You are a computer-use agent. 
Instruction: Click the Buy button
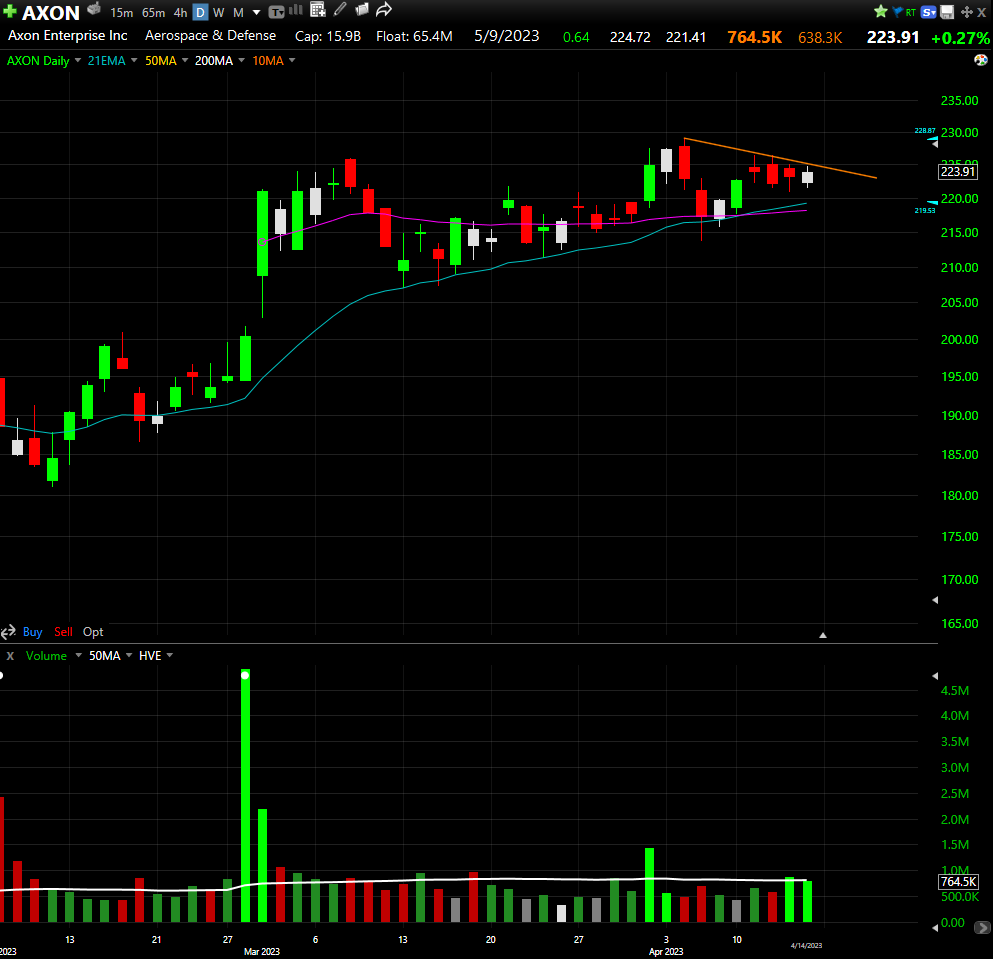(32, 632)
